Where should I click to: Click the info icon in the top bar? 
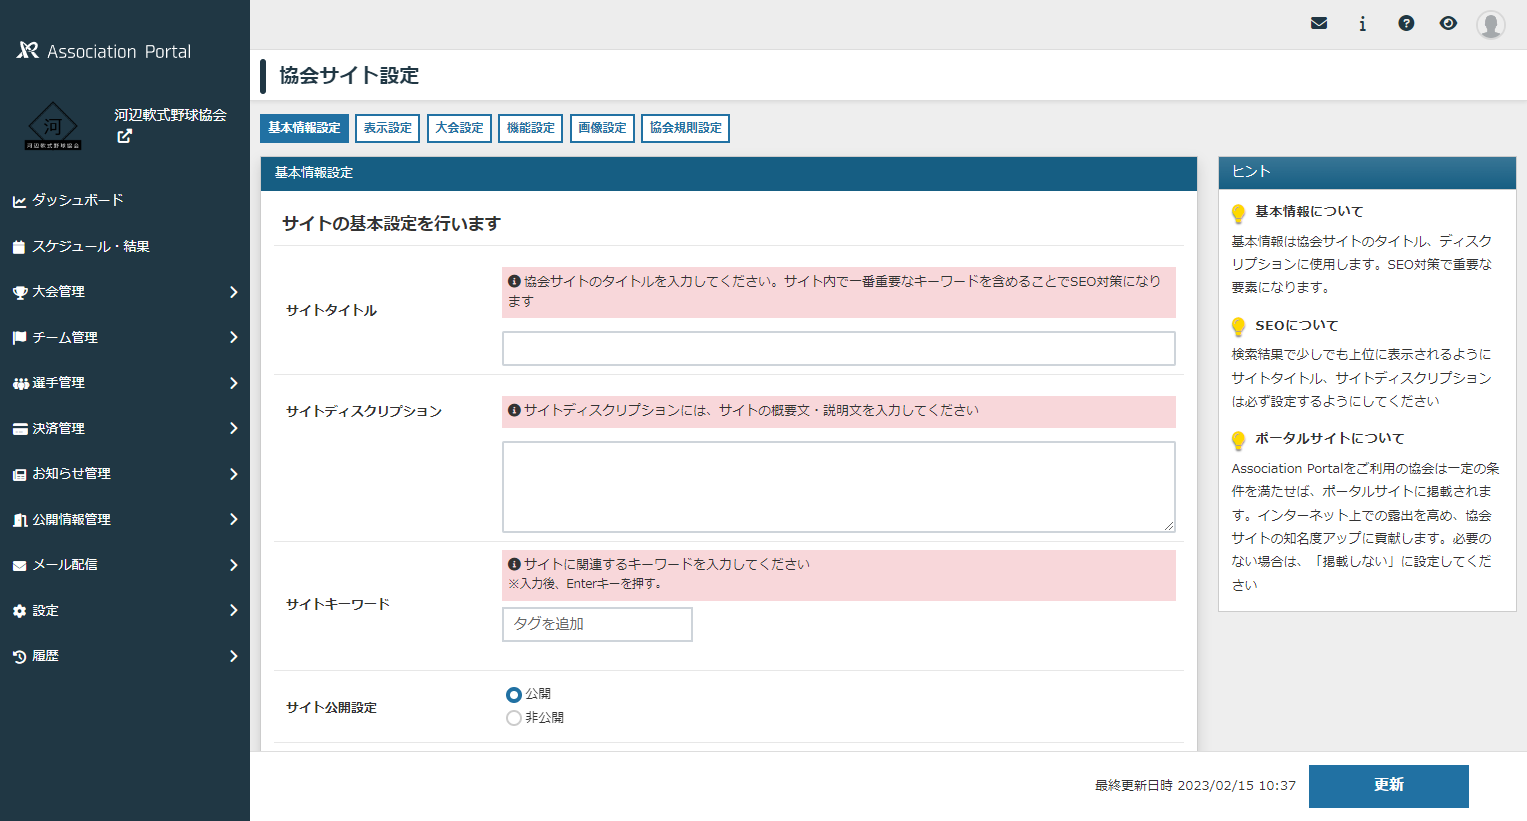1362,22
